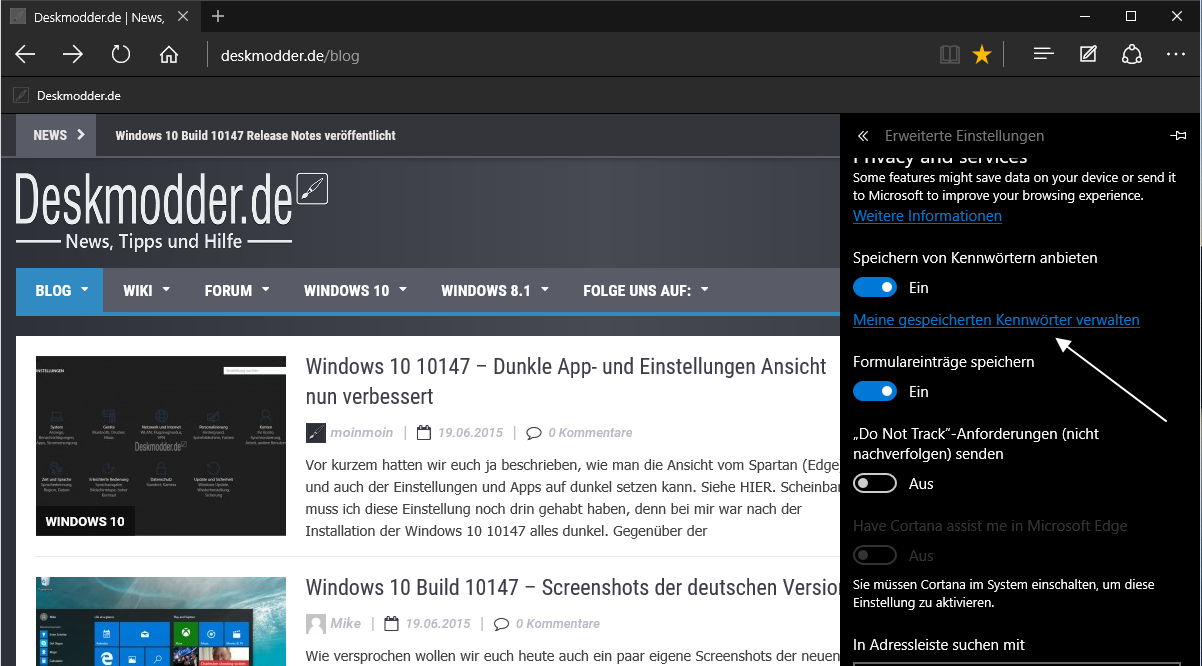The height and width of the screenshot is (666, 1202).
Task: Open the WINDOWS 8.1 dropdown
Action: point(494,291)
